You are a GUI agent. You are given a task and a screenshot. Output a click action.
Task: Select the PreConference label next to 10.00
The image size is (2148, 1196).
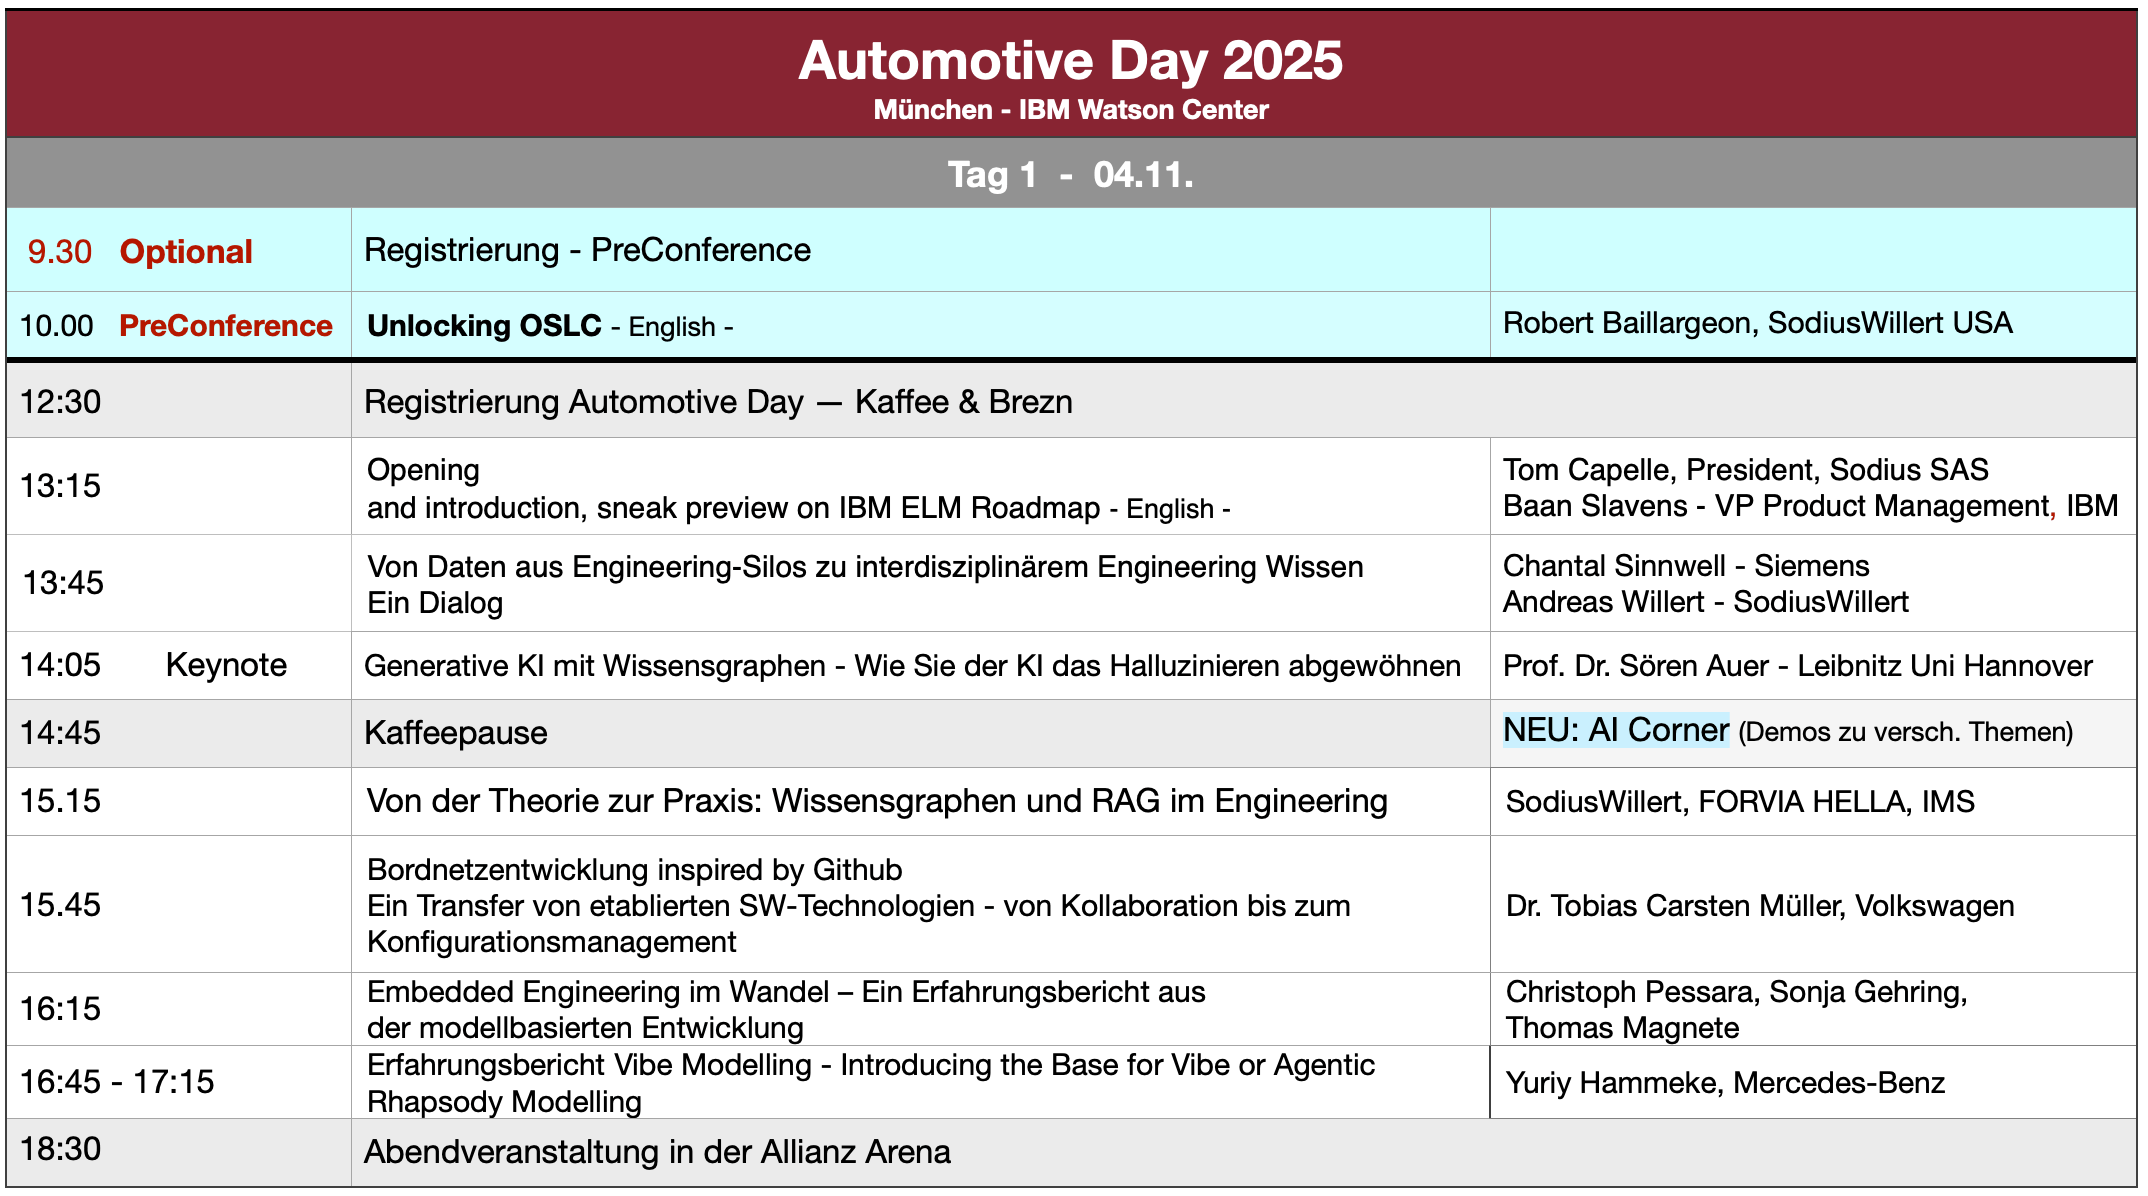pyautogui.click(x=226, y=325)
